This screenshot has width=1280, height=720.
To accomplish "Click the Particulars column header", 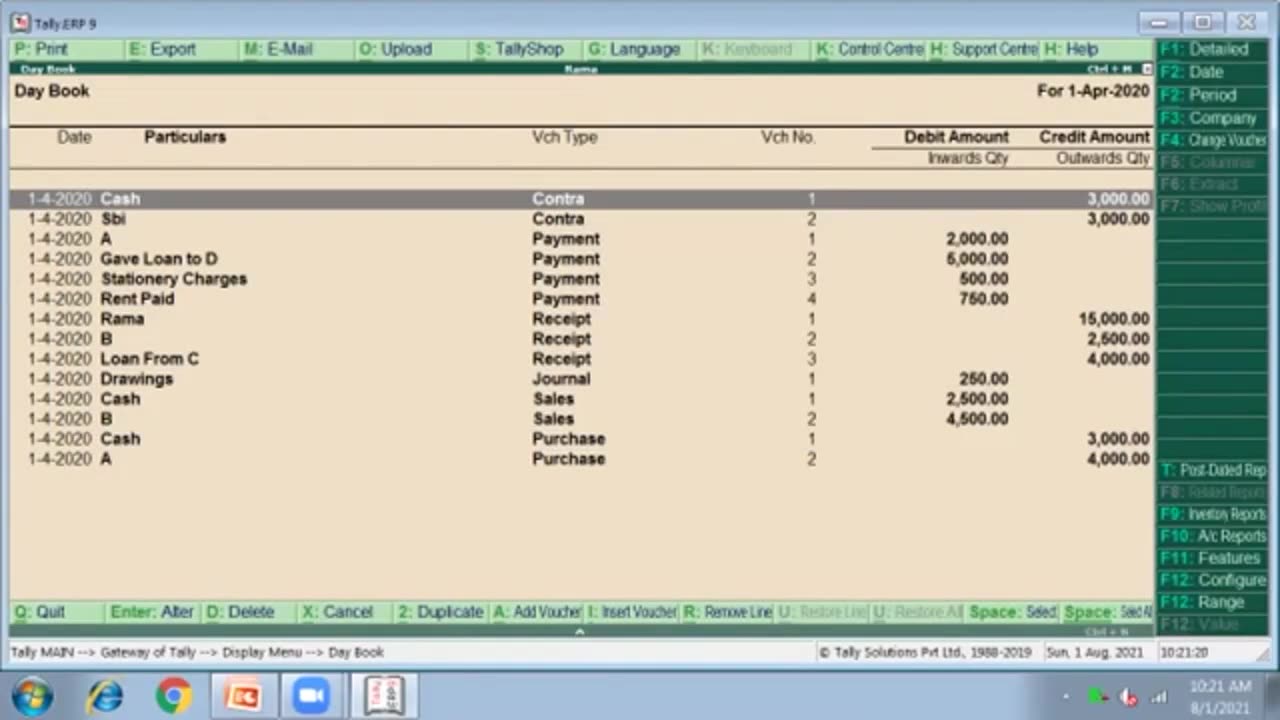I will [185, 137].
